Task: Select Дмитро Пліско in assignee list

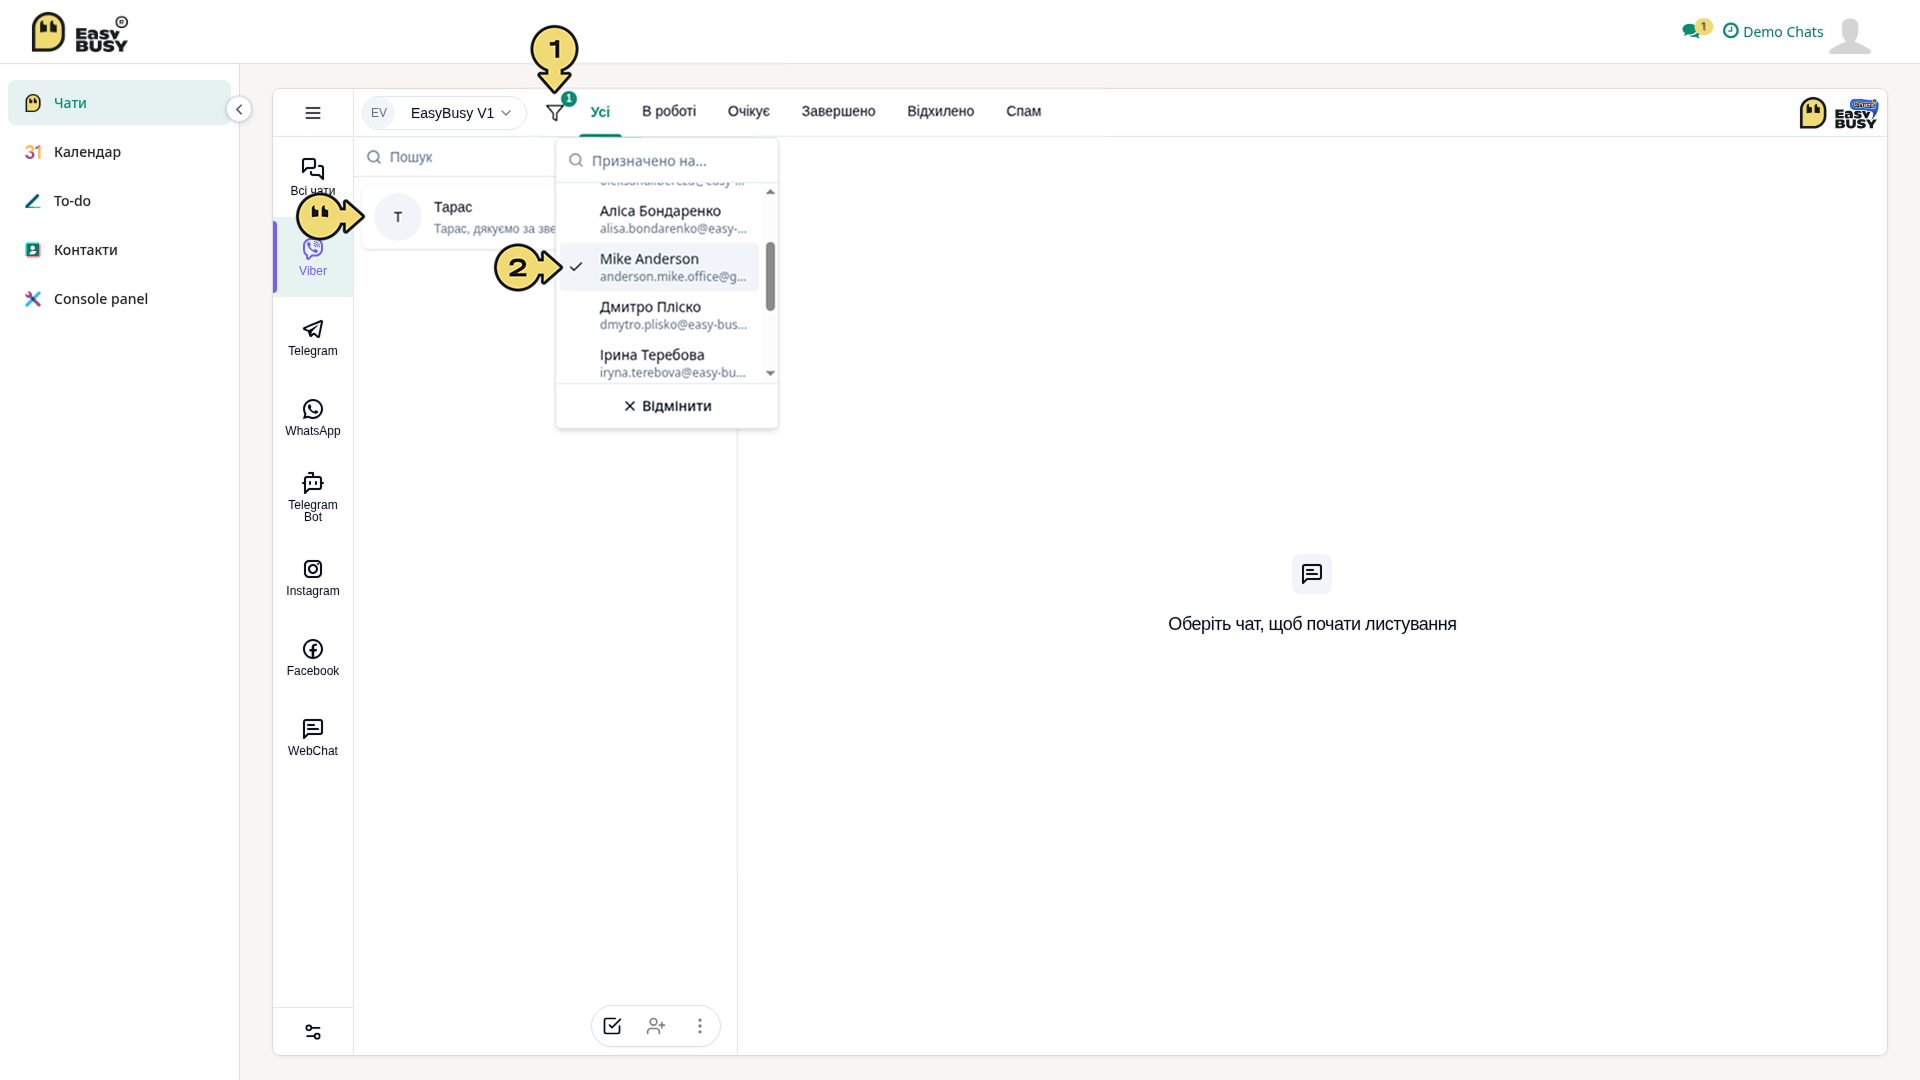Action: pos(659,315)
